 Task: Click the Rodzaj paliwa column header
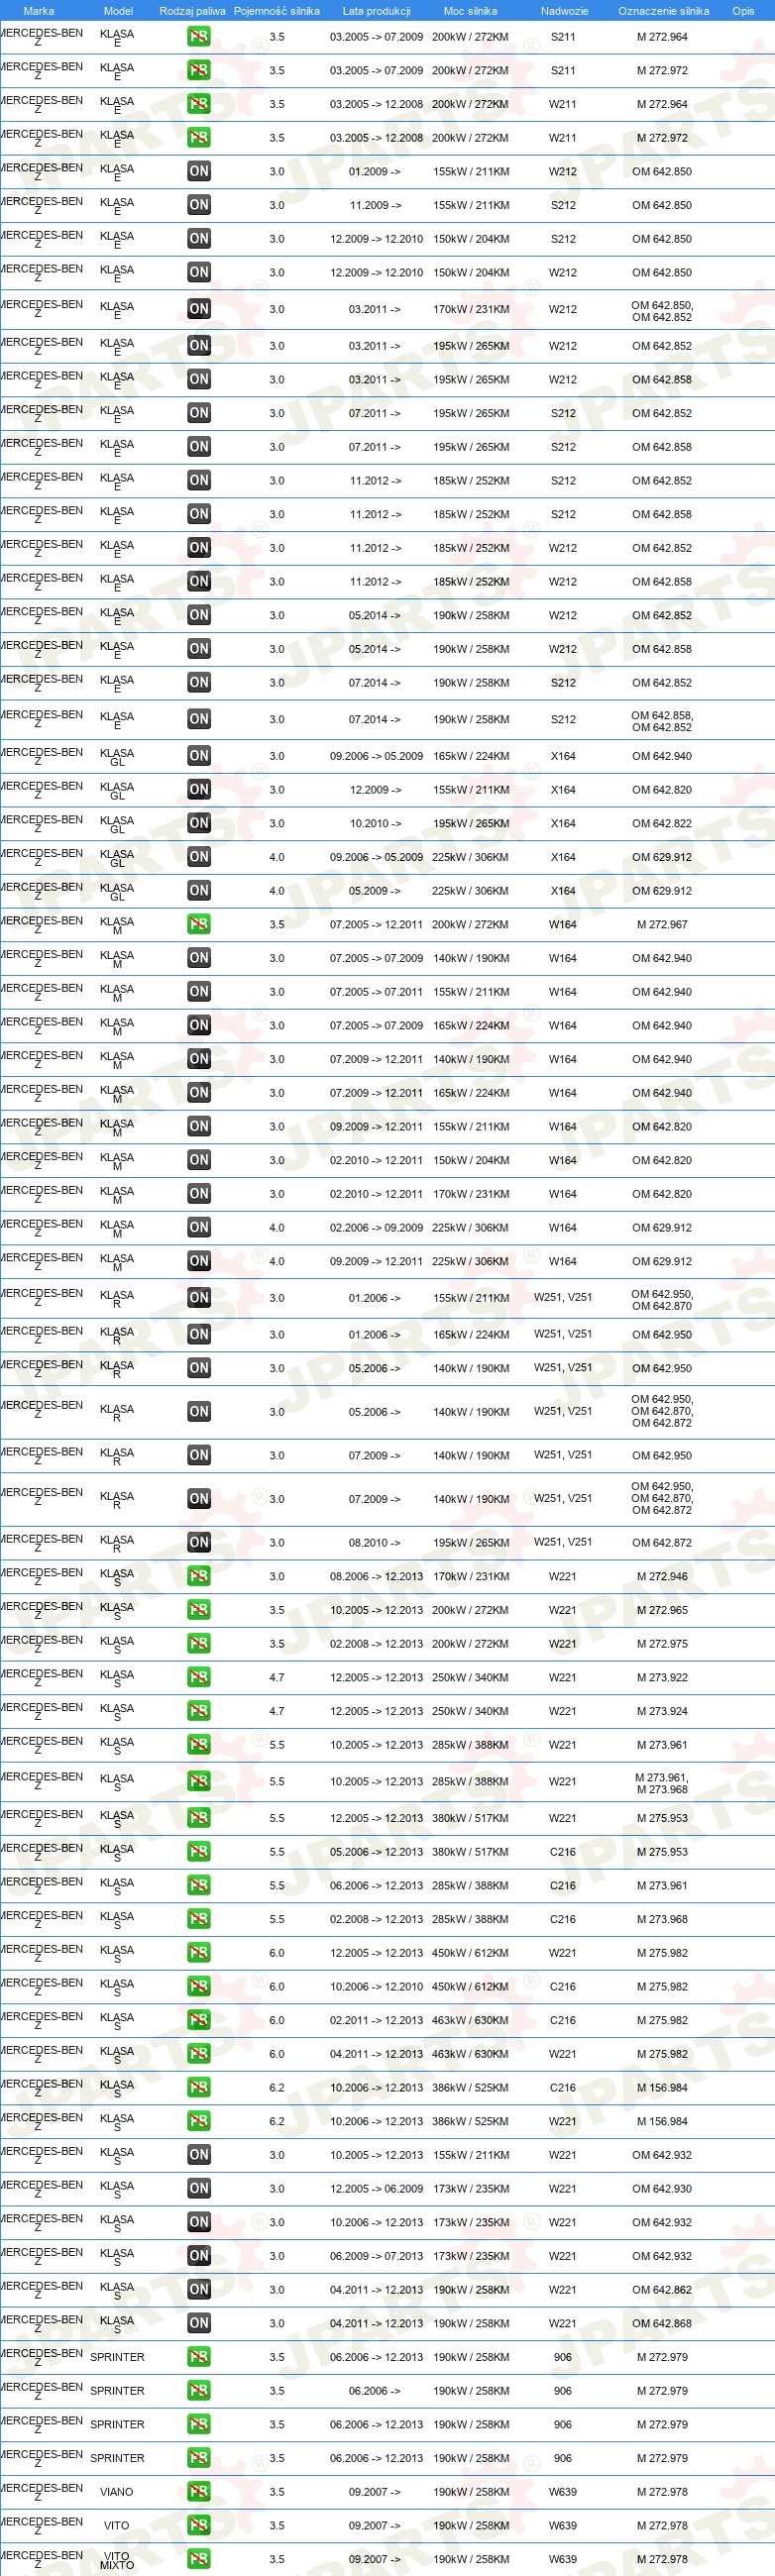pyautogui.click(x=192, y=11)
